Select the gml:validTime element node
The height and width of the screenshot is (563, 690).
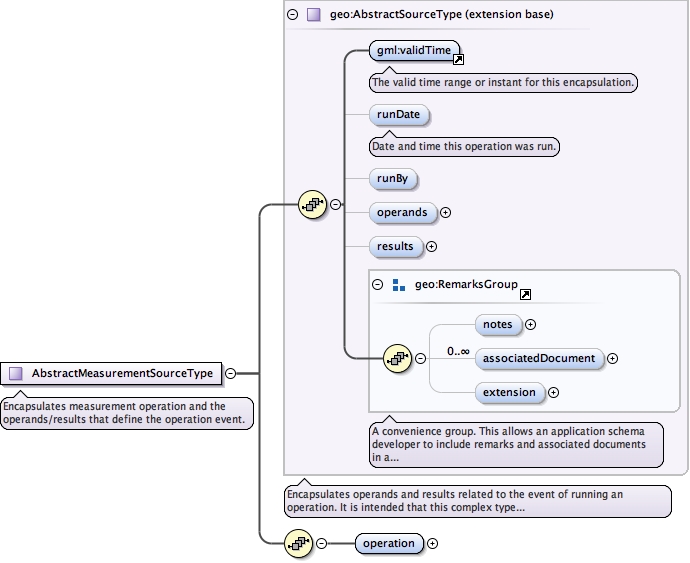point(412,50)
